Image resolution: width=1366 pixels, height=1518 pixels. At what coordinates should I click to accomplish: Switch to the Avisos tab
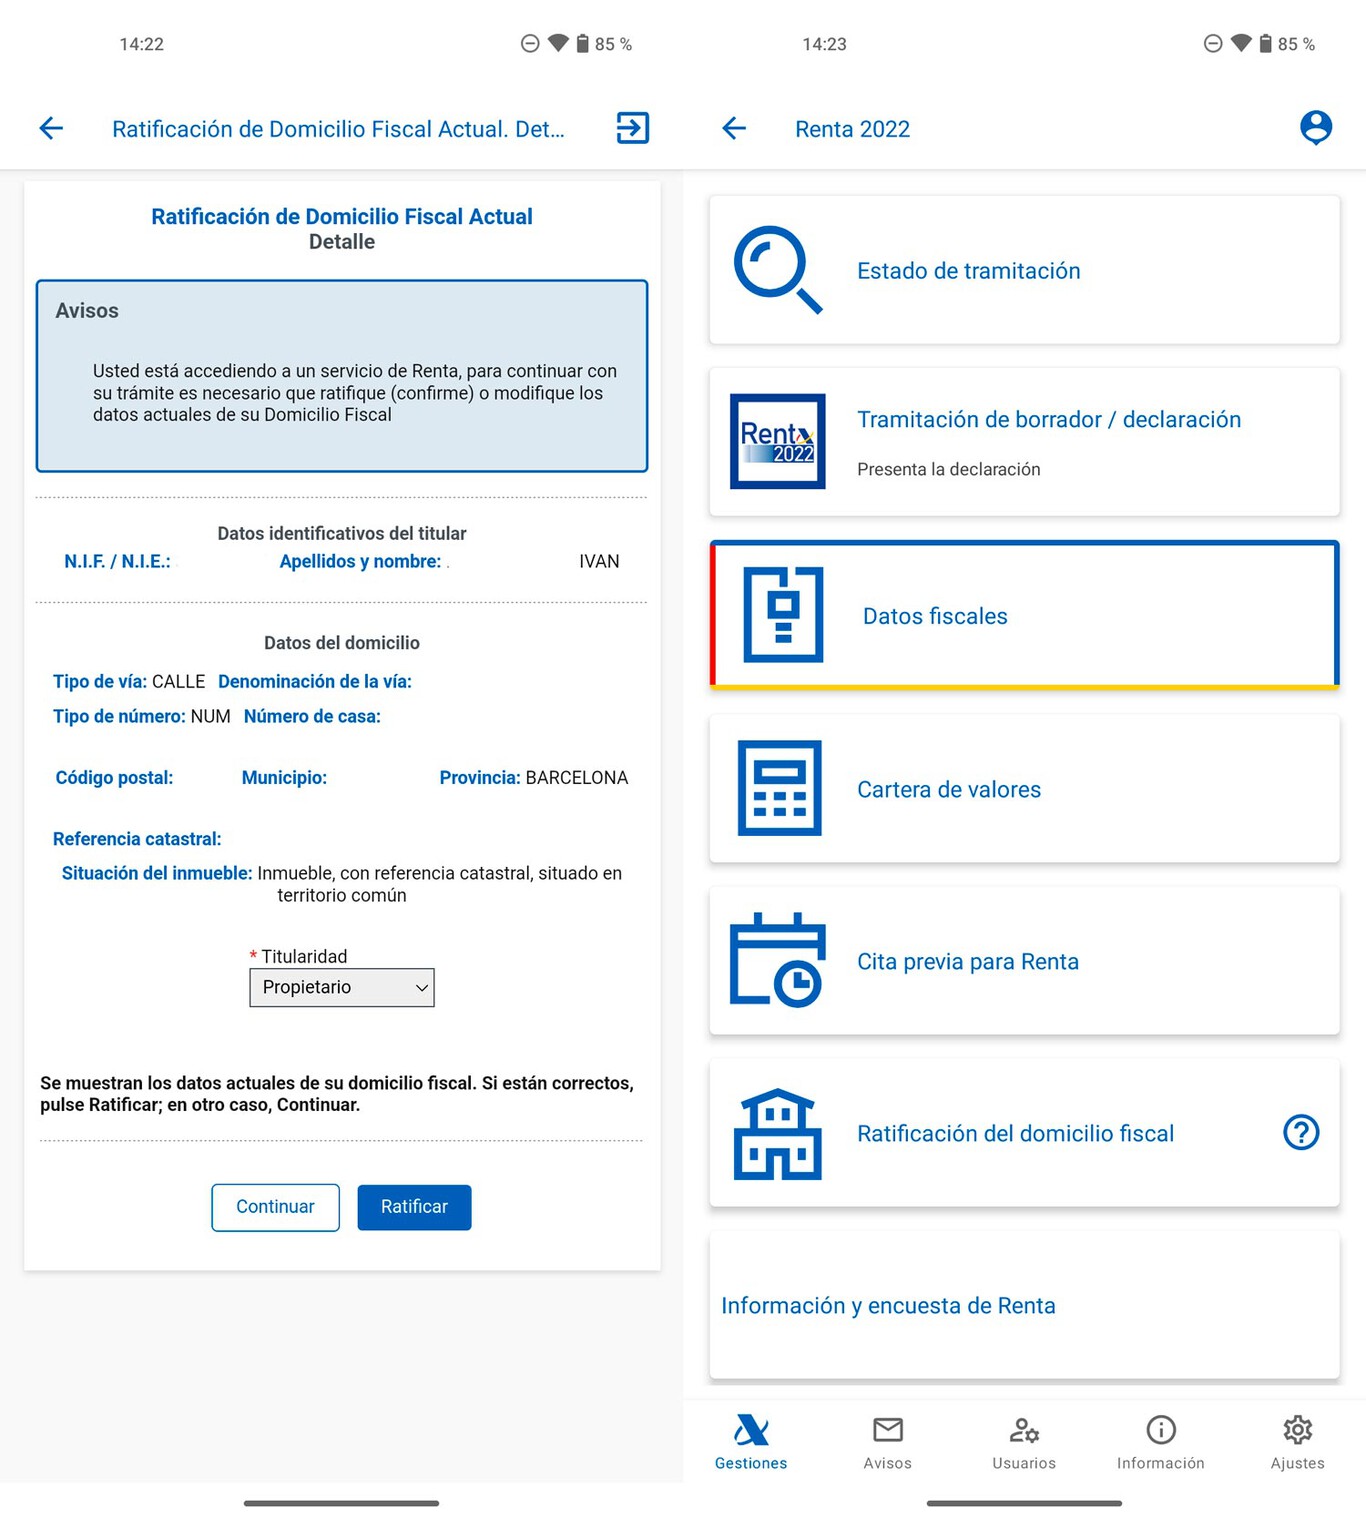[887, 1442]
